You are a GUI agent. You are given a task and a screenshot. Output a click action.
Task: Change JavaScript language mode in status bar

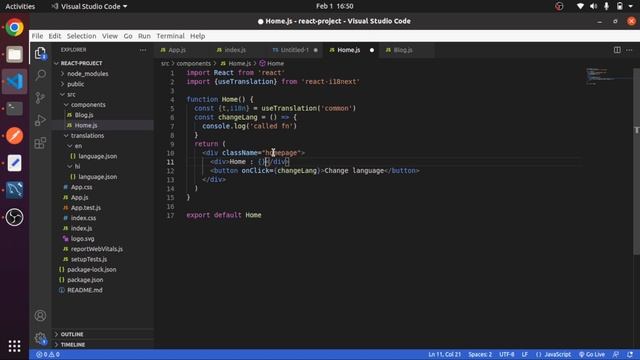pos(553,354)
